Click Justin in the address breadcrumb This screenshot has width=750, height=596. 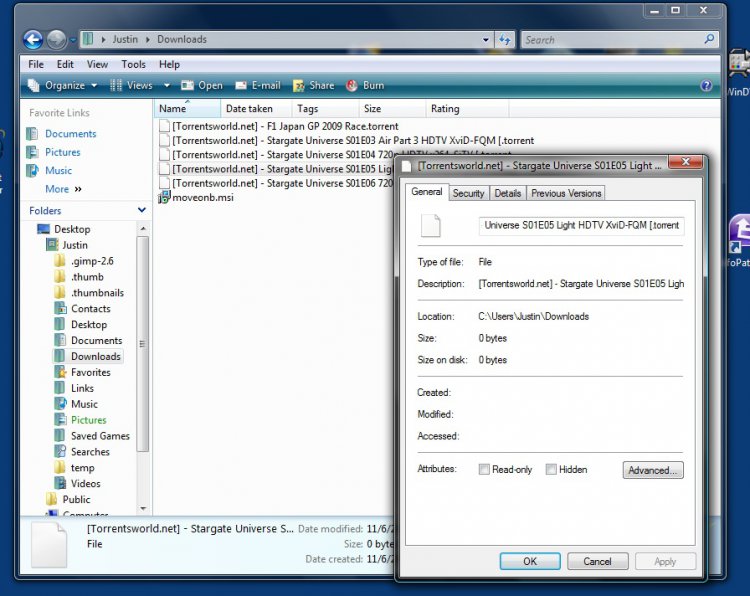point(125,39)
